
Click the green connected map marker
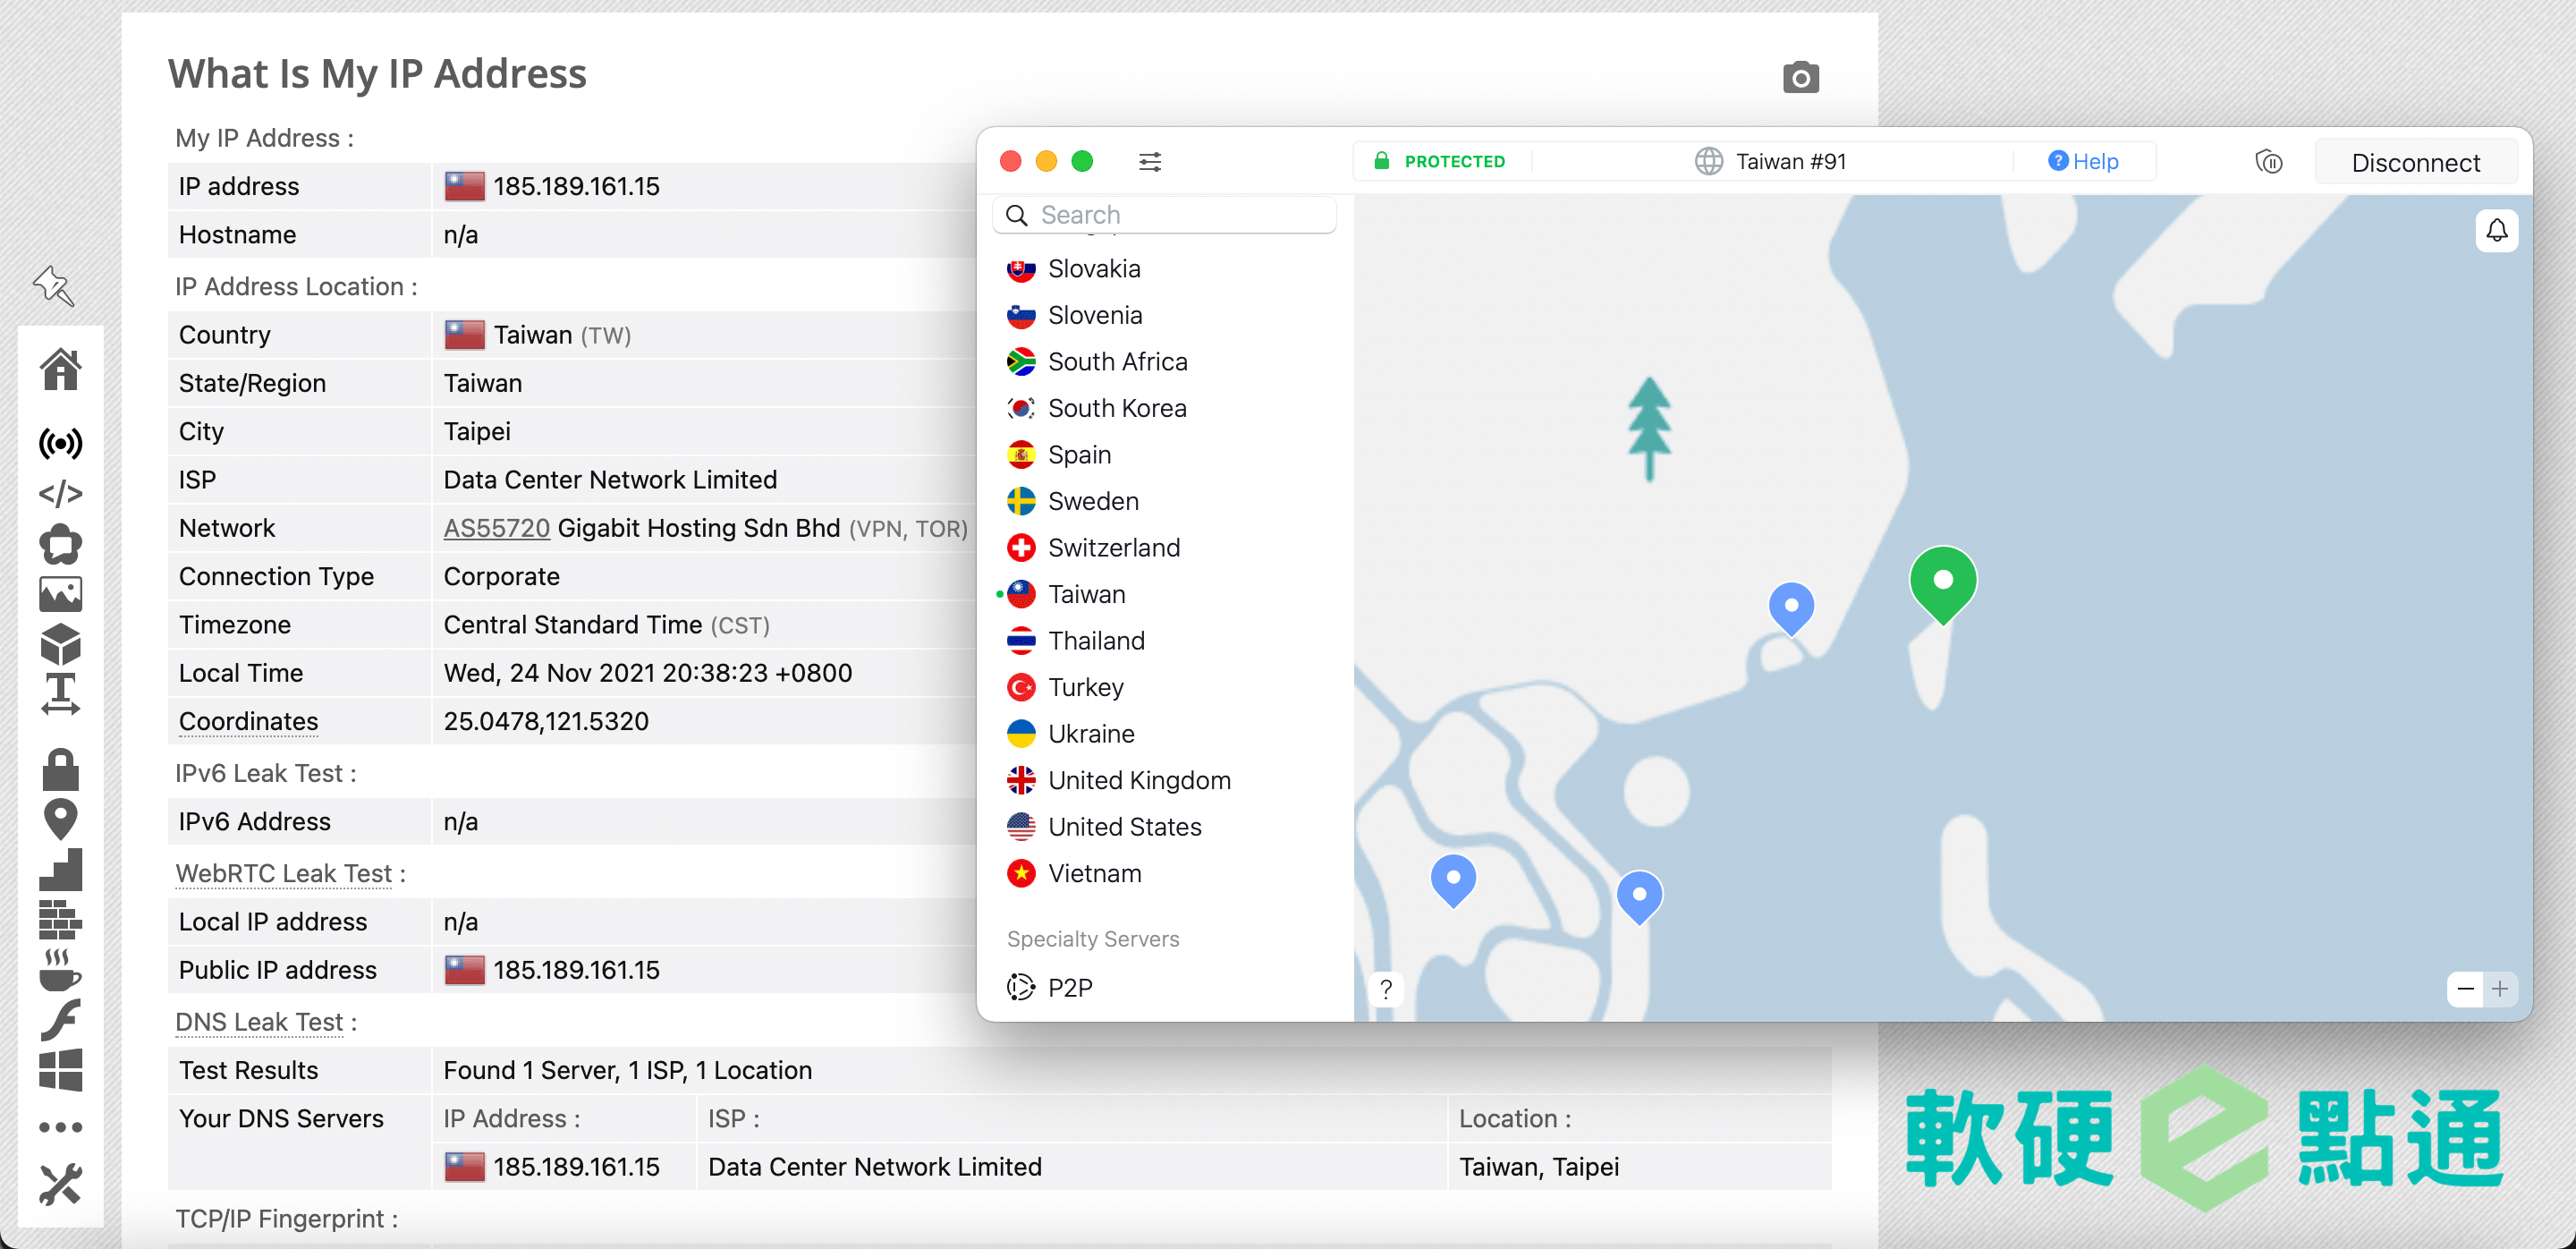click(1942, 582)
